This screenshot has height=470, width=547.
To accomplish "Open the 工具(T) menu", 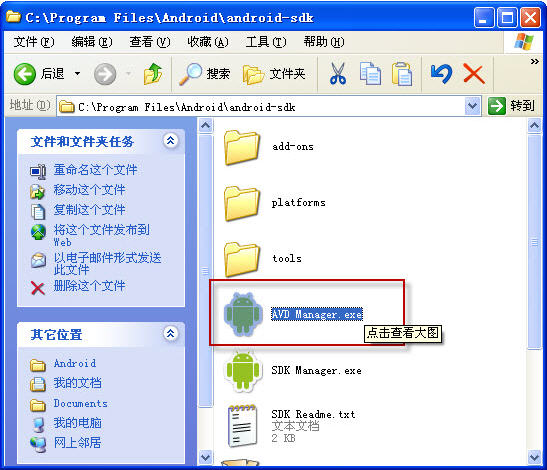I will point(266,42).
